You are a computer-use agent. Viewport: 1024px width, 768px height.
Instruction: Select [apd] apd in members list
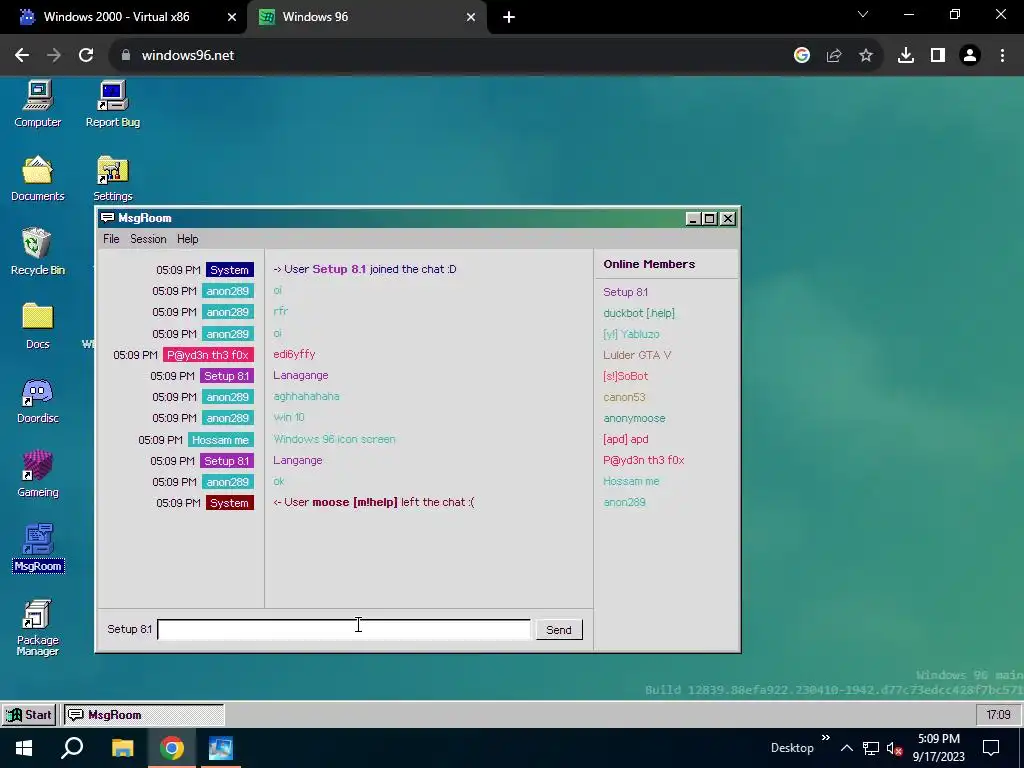[625, 439]
